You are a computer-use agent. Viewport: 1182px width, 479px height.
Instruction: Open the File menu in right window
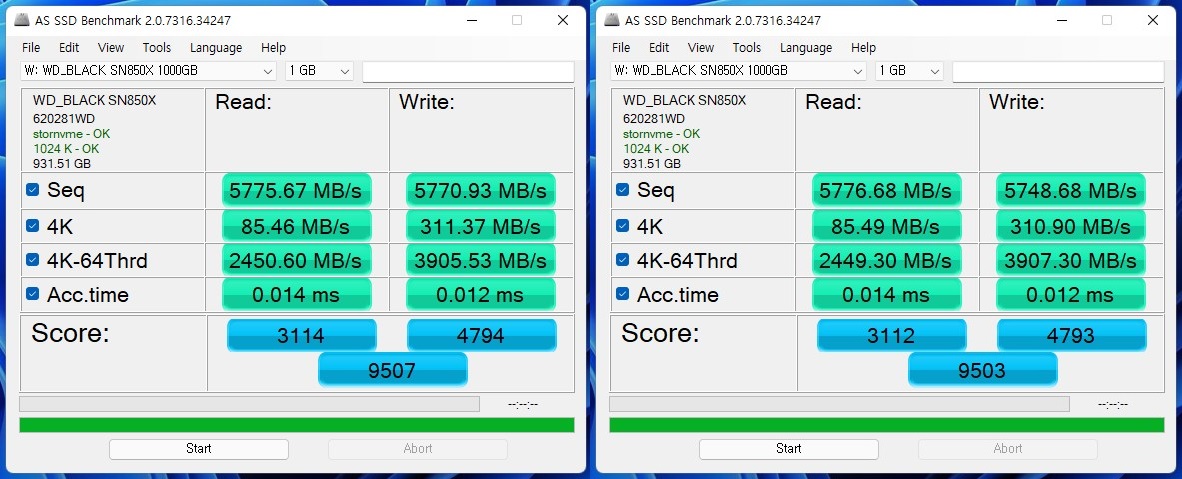pos(621,48)
